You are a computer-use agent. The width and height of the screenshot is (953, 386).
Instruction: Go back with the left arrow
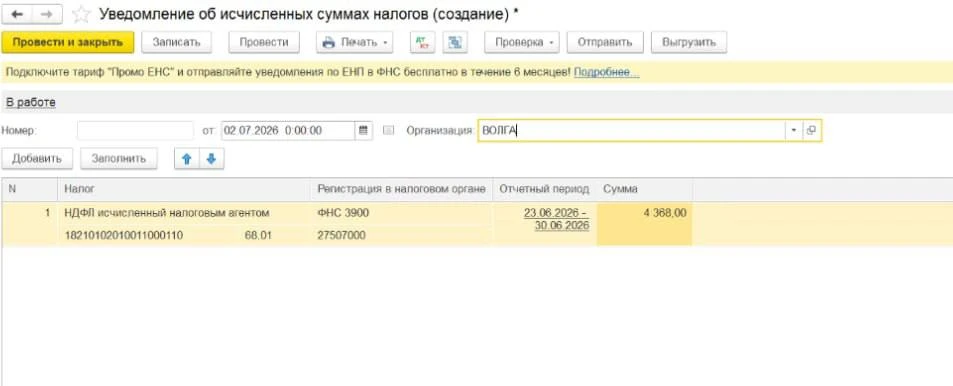pos(17,14)
